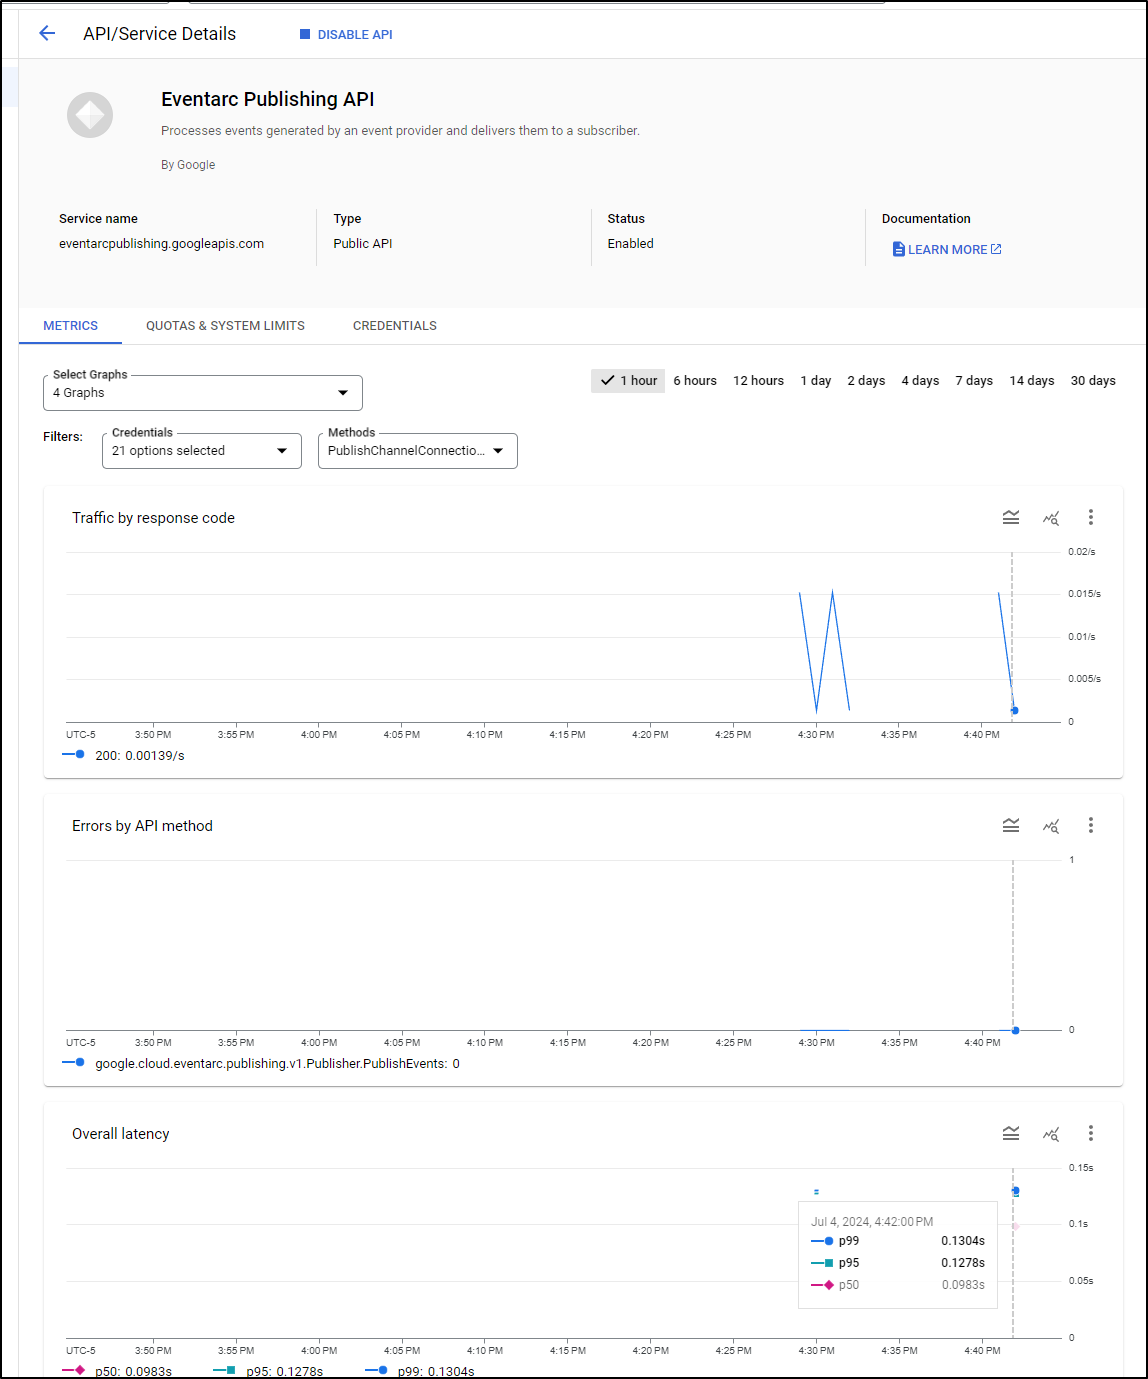
Task: Click the By Google publisher text
Action: tap(188, 165)
